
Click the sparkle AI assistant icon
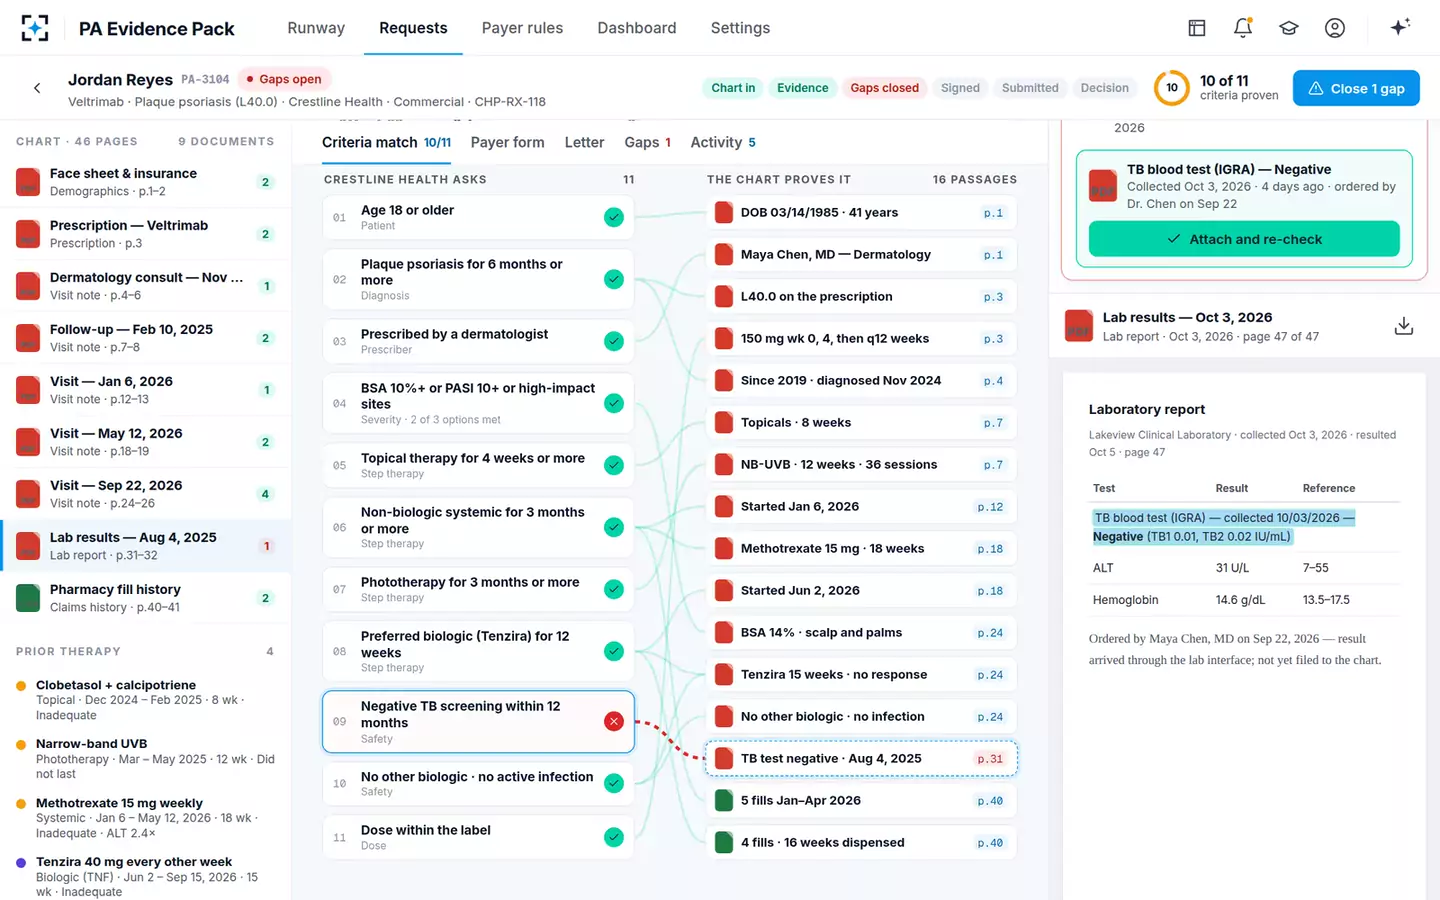click(x=1400, y=27)
